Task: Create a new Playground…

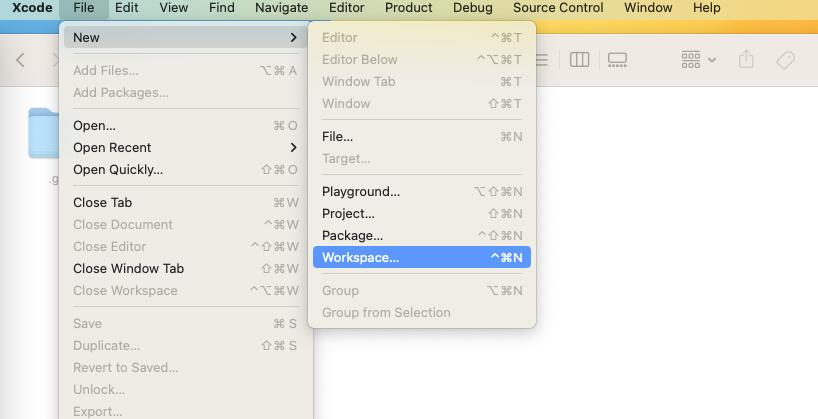Action: pyautogui.click(x=422, y=191)
